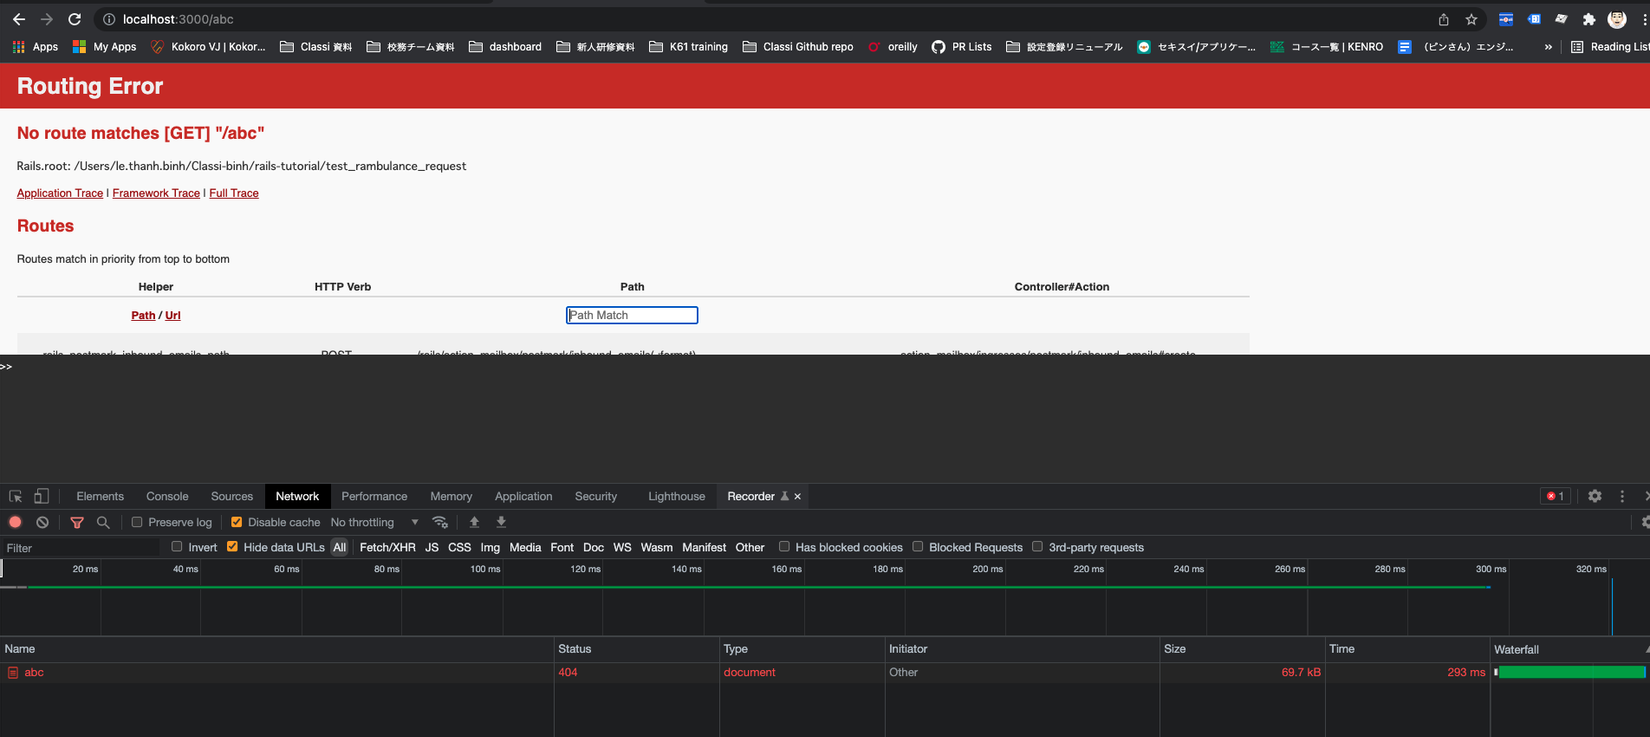Open the Framework Trace link
1650x737 pixels.
click(x=156, y=193)
